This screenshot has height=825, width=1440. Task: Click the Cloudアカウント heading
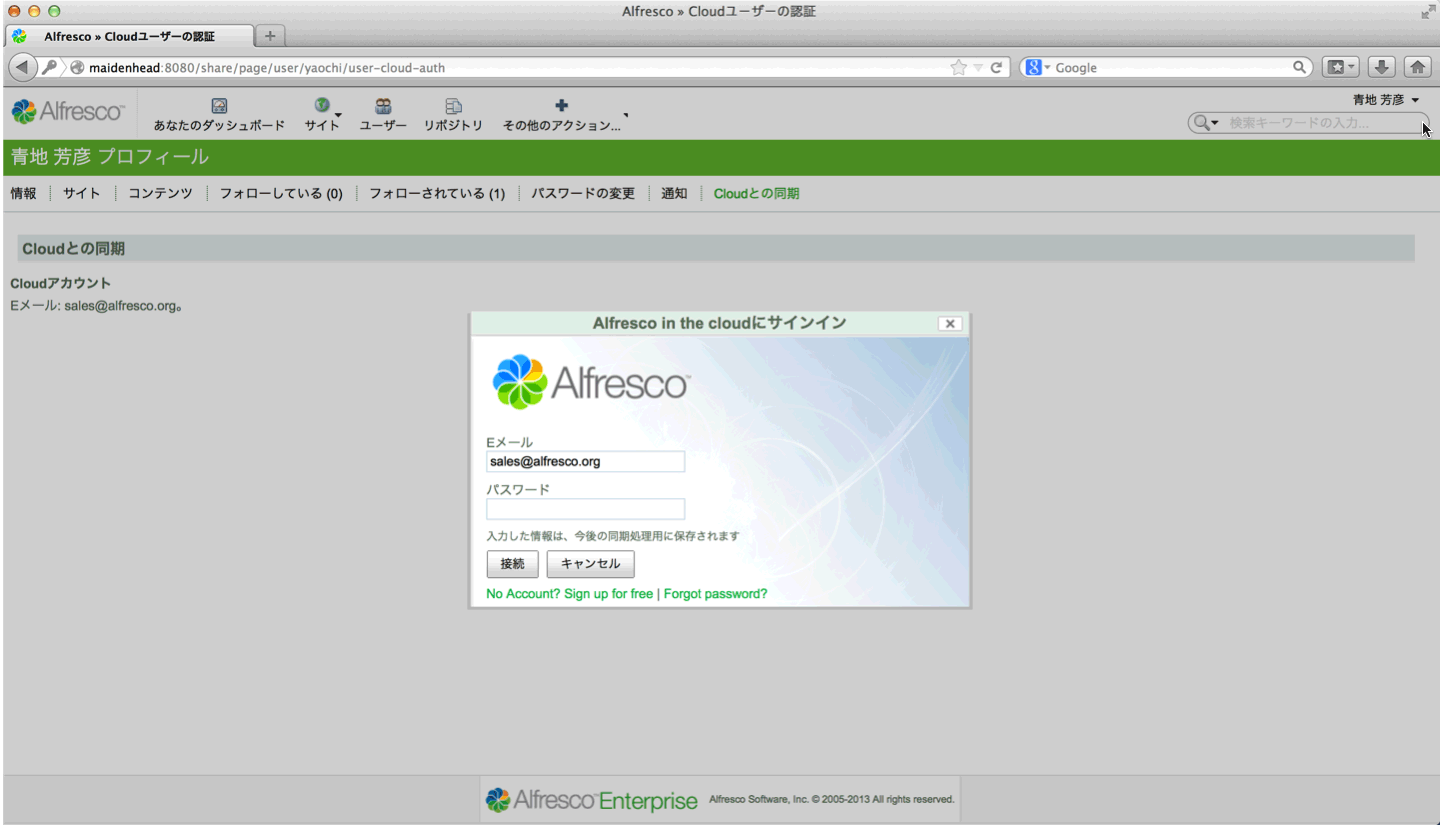coord(60,283)
